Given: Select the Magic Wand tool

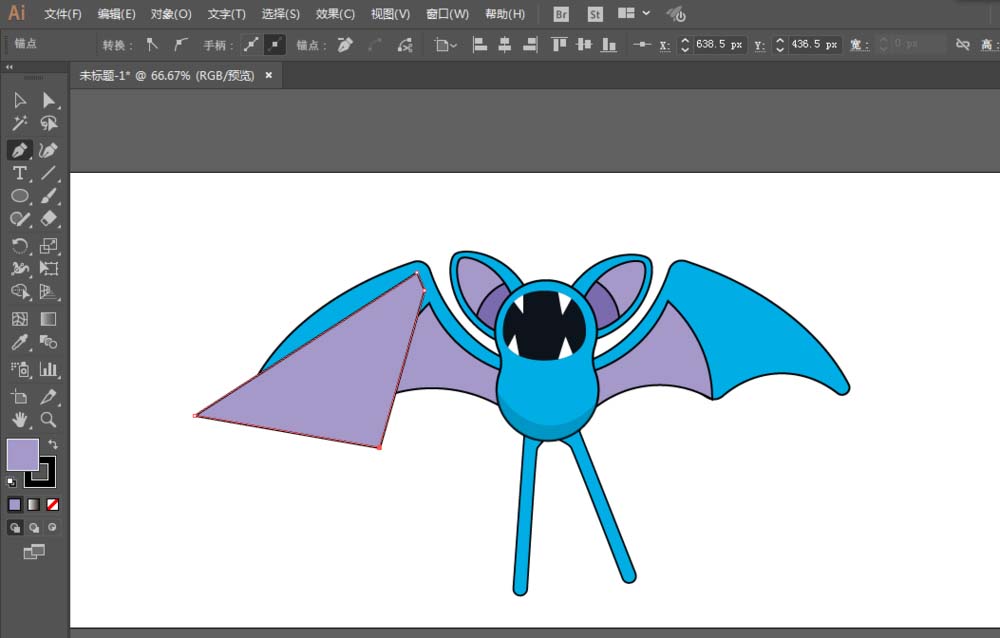Looking at the screenshot, I should tap(20, 122).
